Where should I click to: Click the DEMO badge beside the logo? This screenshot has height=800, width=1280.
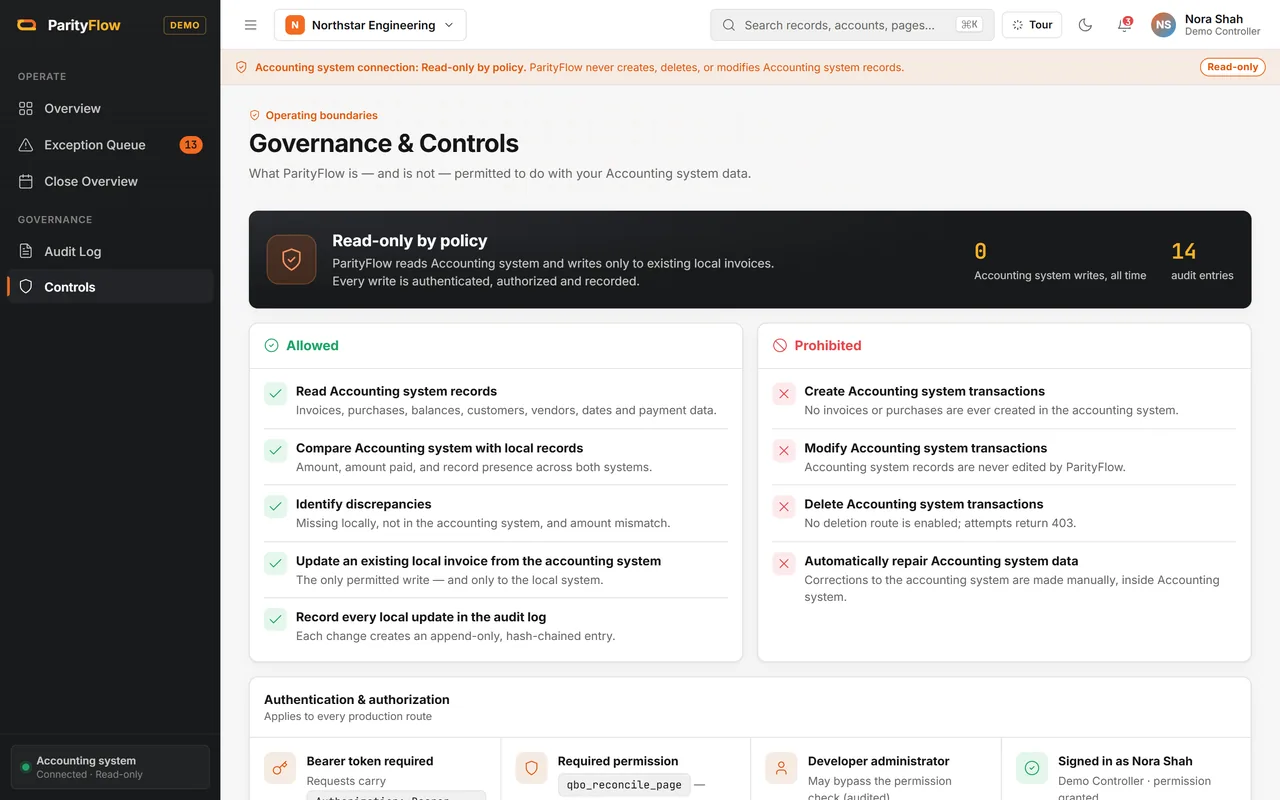pos(185,25)
